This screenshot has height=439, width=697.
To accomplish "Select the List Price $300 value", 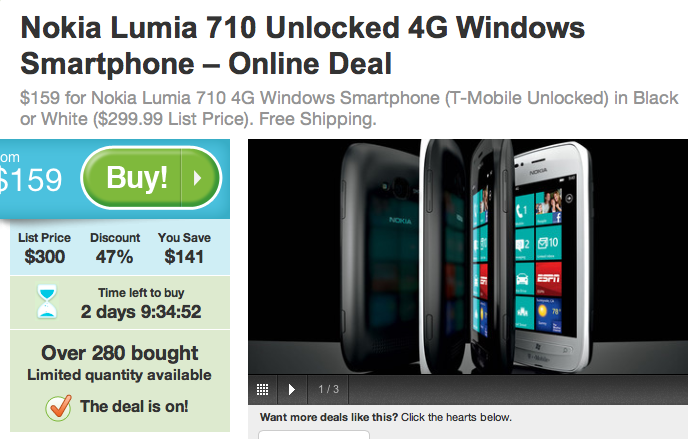I will pos(44,257).
